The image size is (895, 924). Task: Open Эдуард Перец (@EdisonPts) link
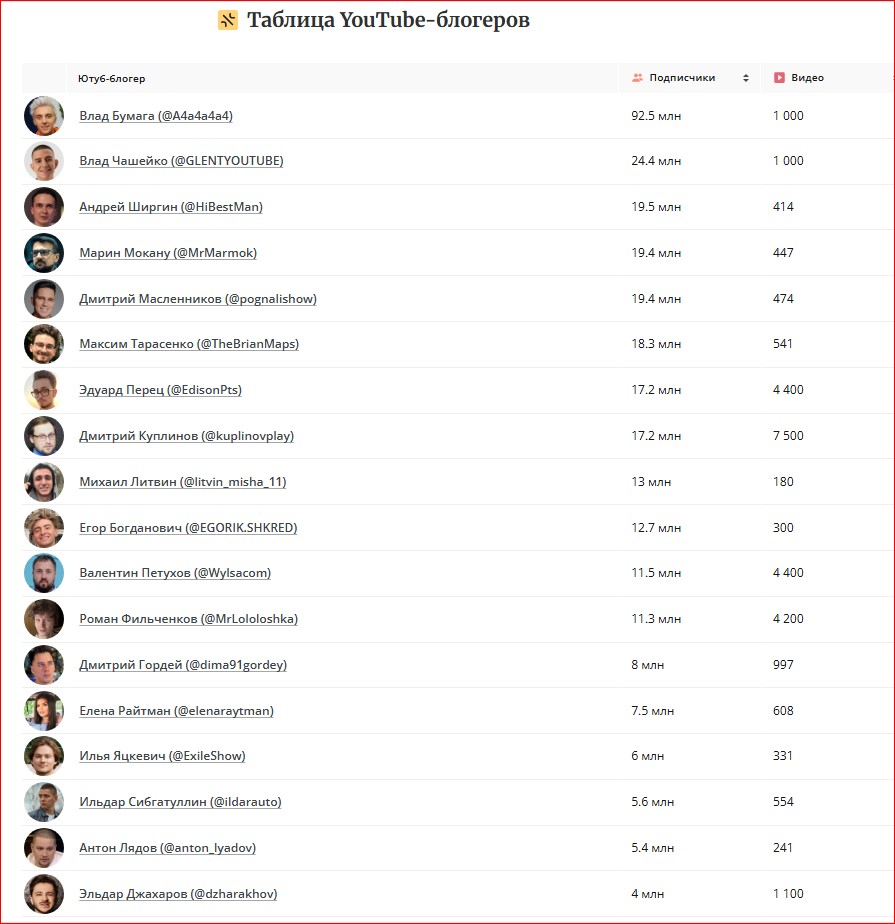pos(160,390)
